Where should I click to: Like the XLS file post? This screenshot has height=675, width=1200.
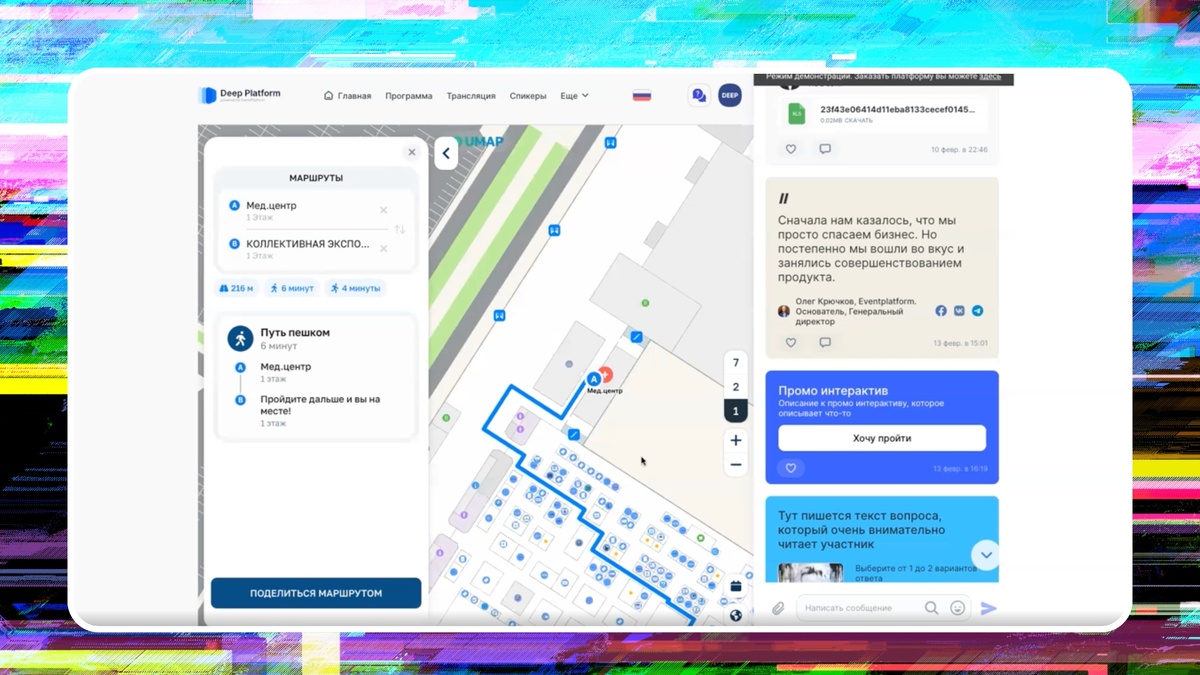tap(791, 149)
